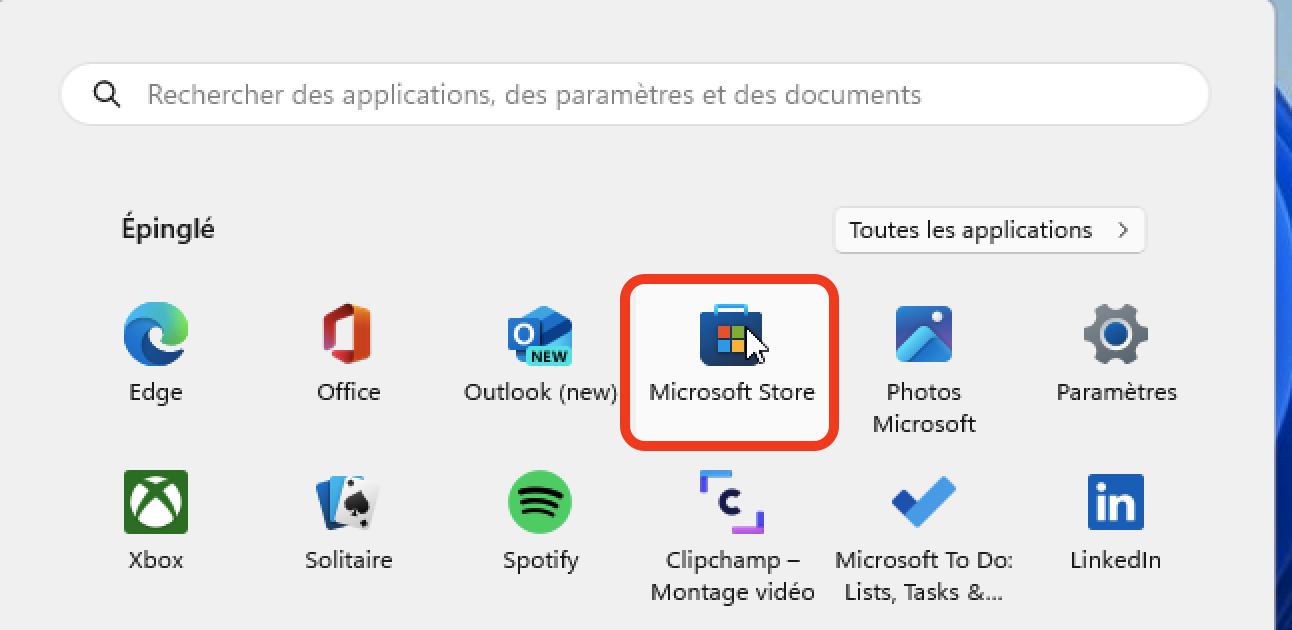Screen dimensions: 1292x630
Task: Open the Microsoft Store shopping bag icon
Action: (731, 334)
